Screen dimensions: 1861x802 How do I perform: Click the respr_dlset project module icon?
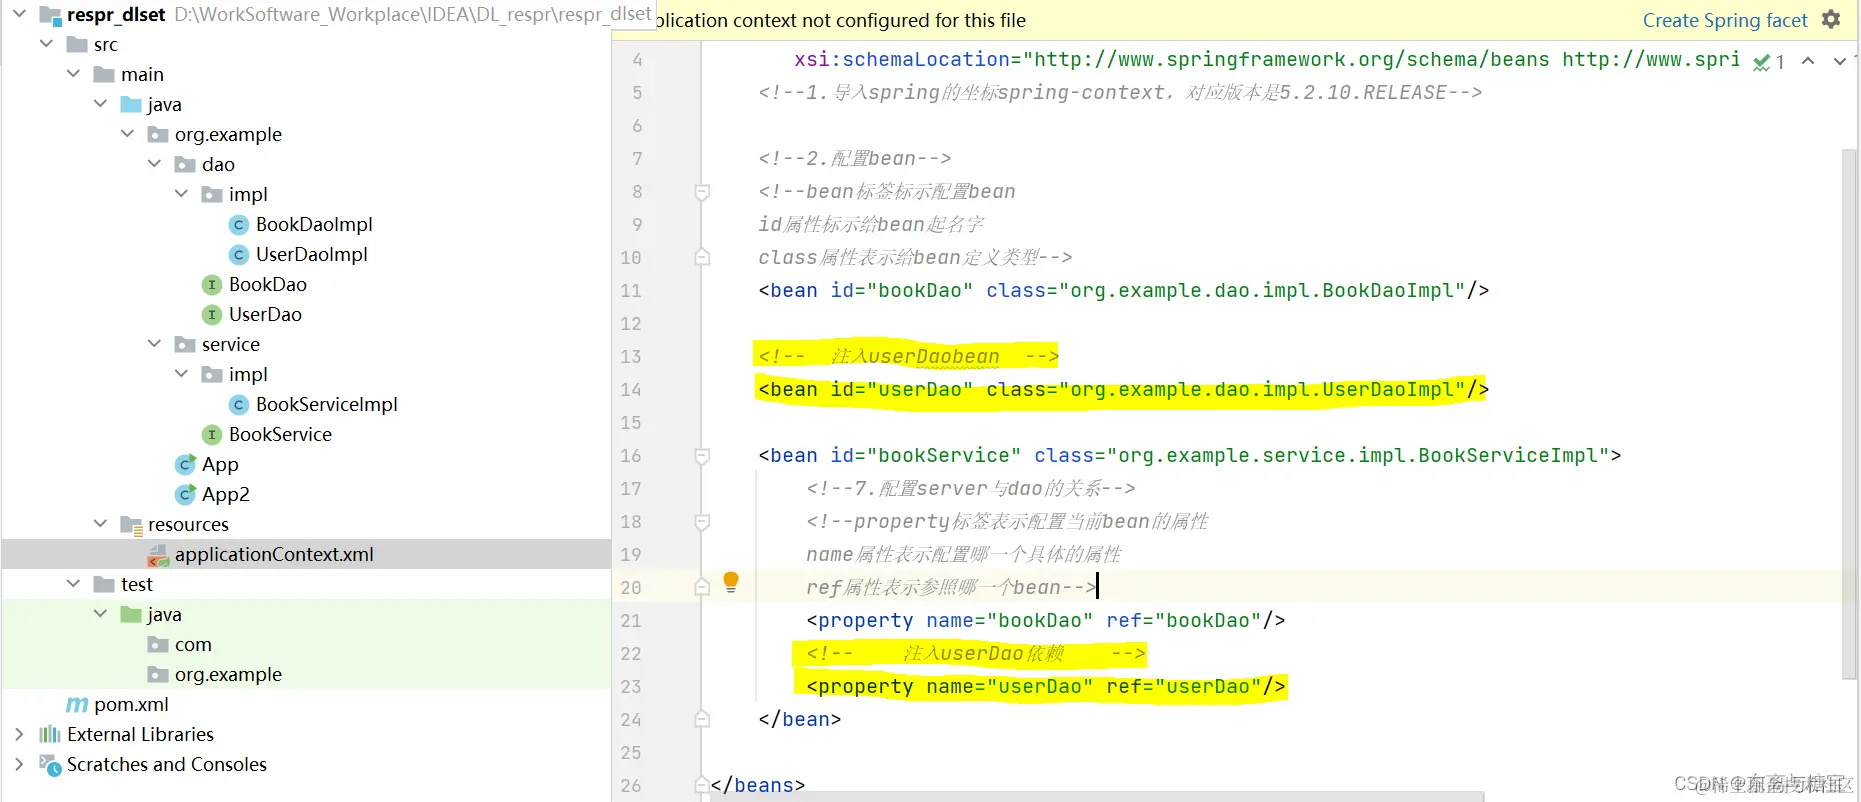(50, 15)
